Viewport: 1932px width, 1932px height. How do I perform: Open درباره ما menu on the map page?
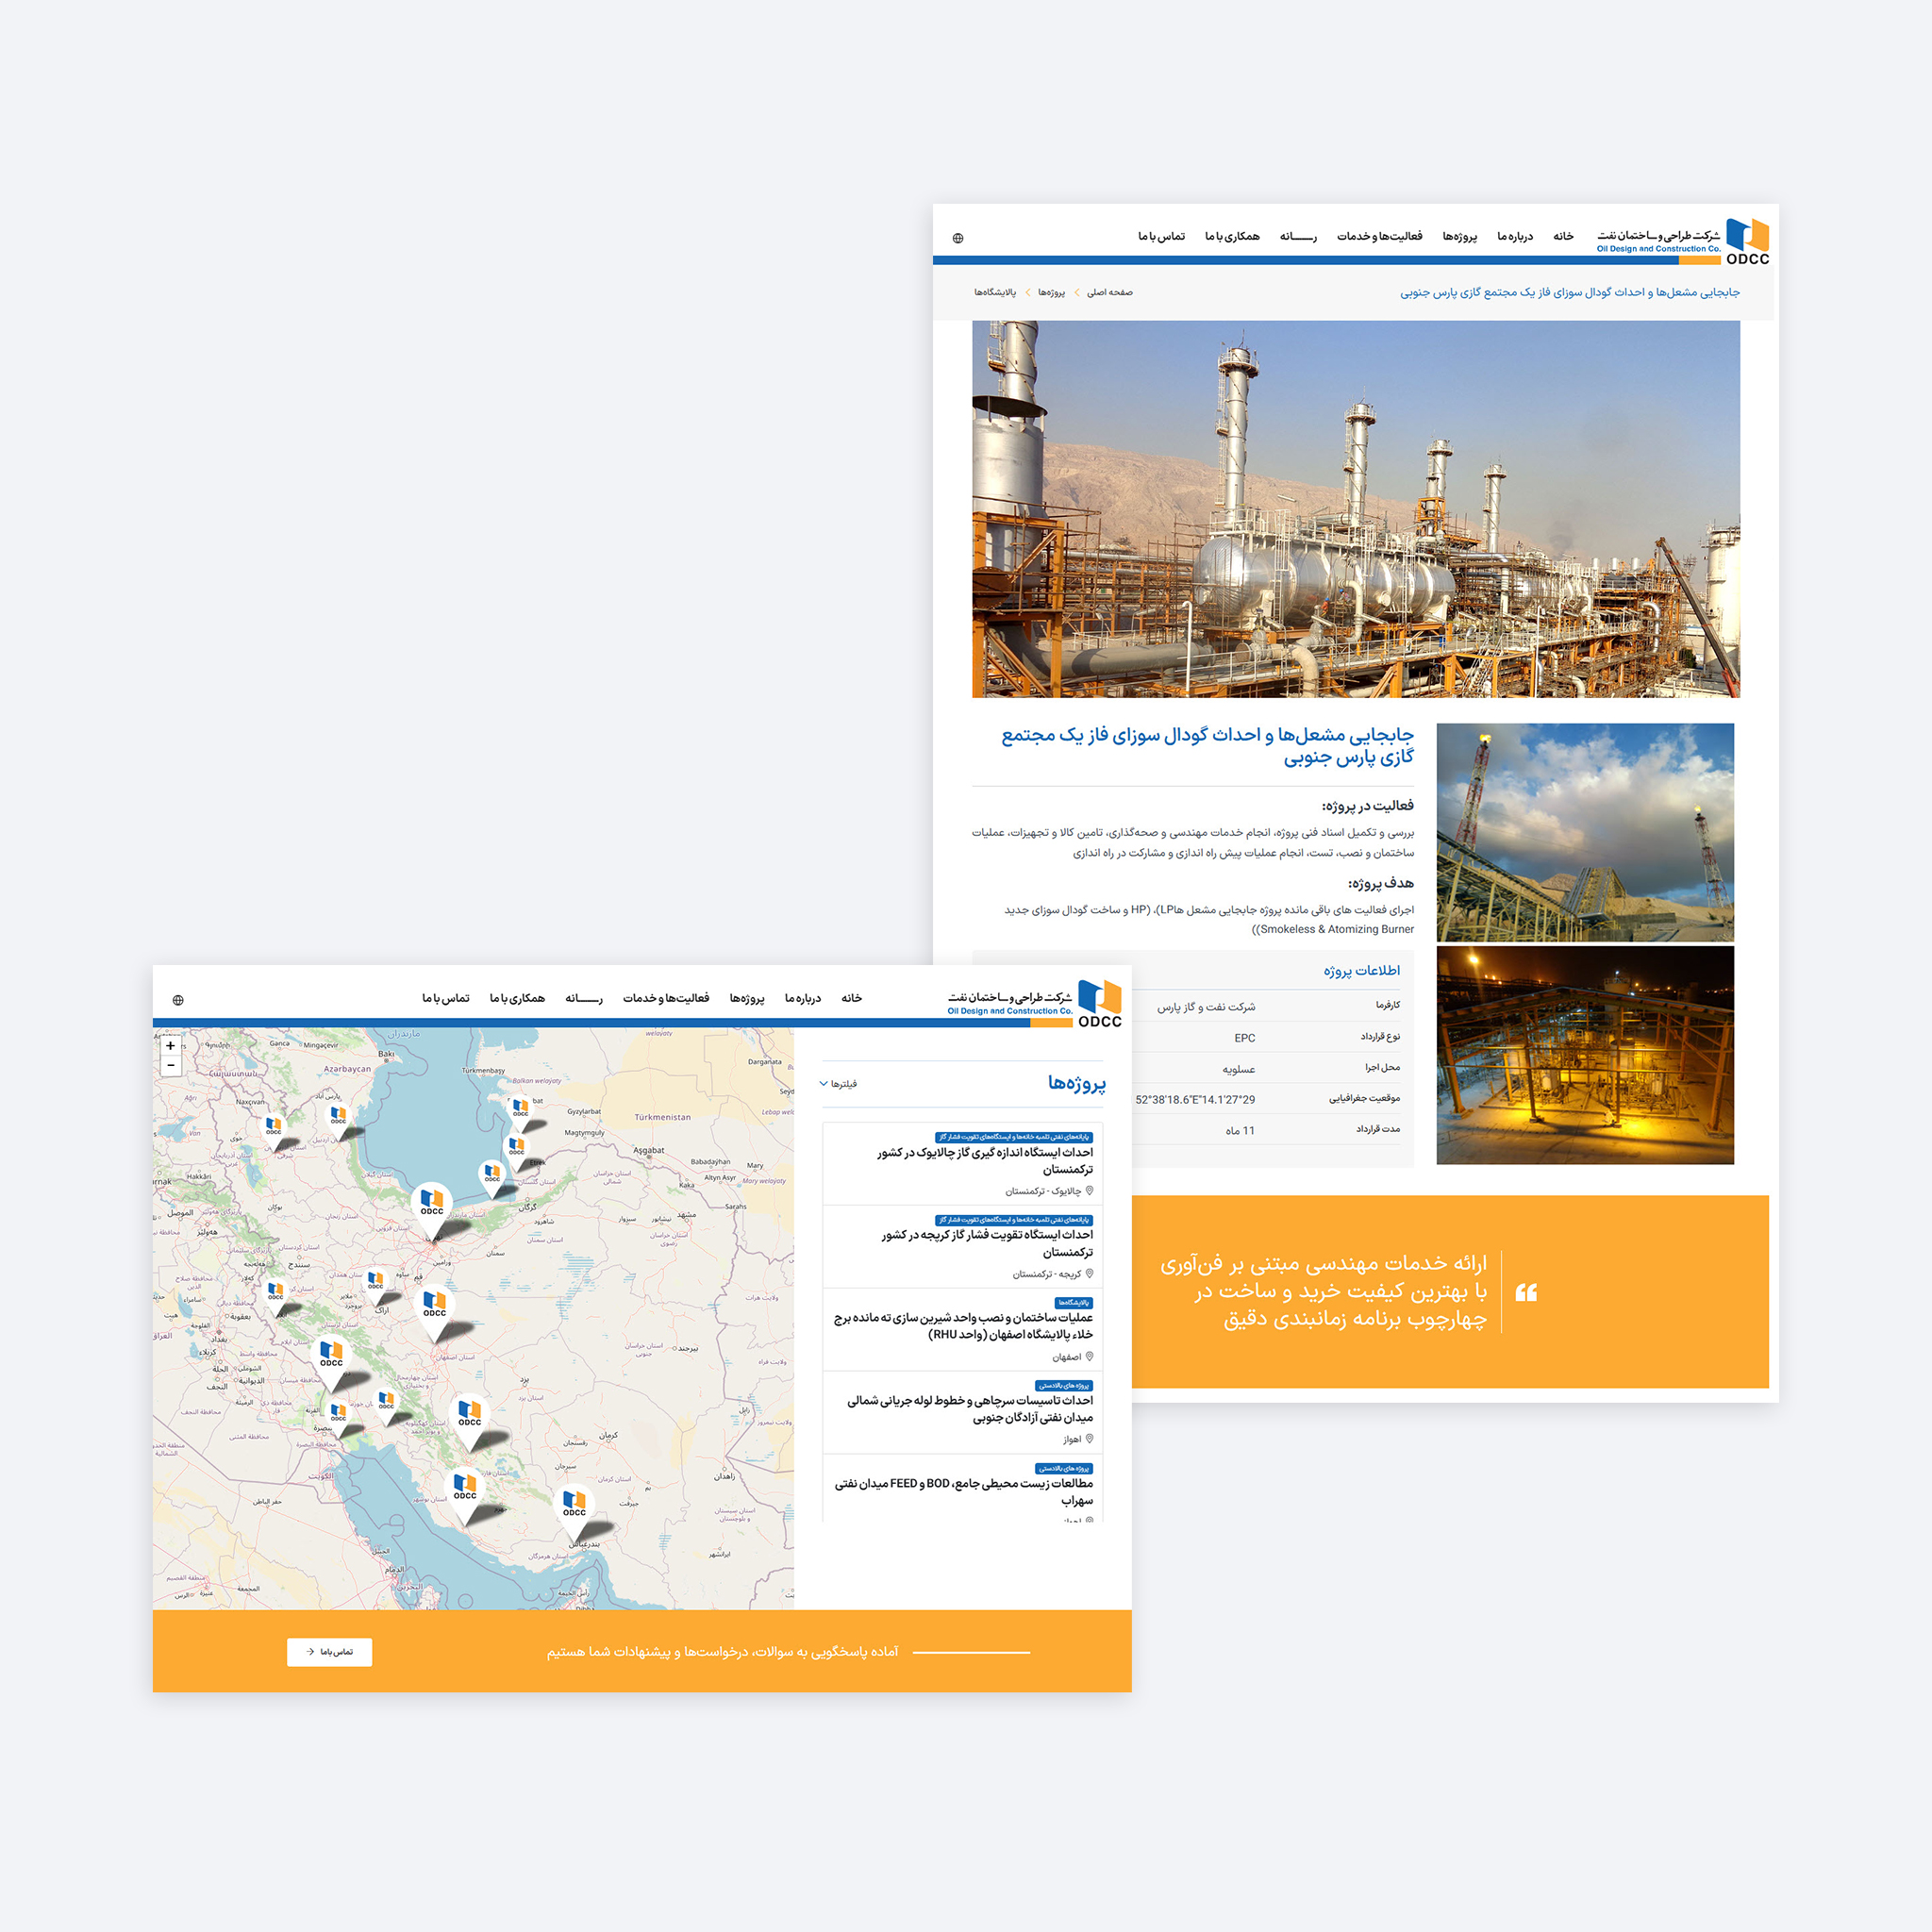(x=802, y=998)
